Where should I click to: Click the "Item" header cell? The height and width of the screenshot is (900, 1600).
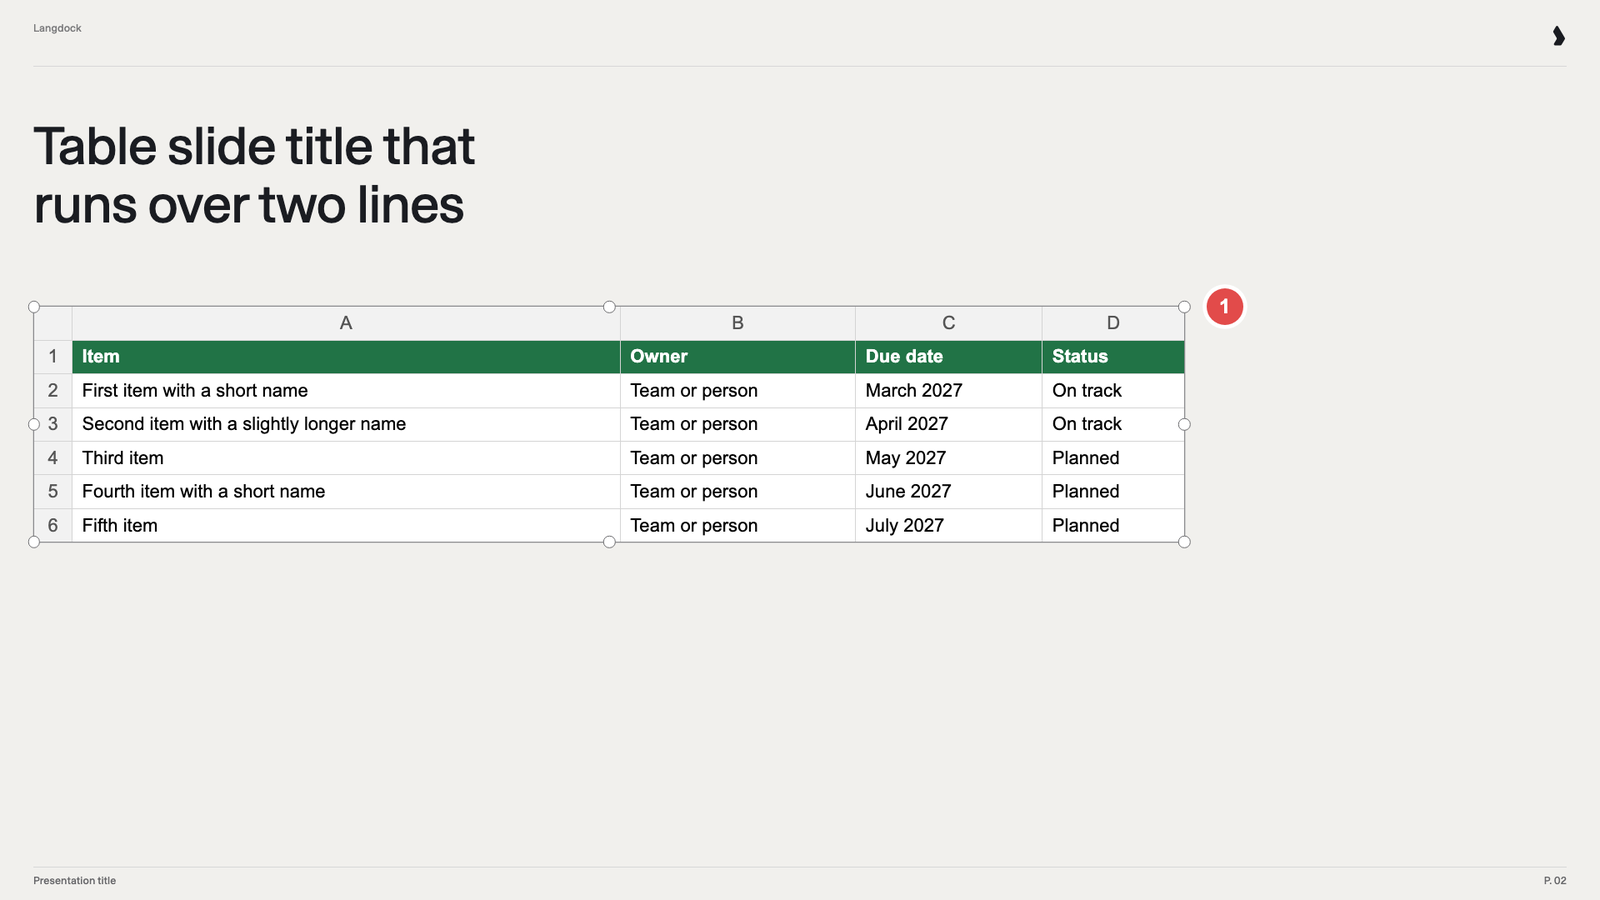point(346,357)
